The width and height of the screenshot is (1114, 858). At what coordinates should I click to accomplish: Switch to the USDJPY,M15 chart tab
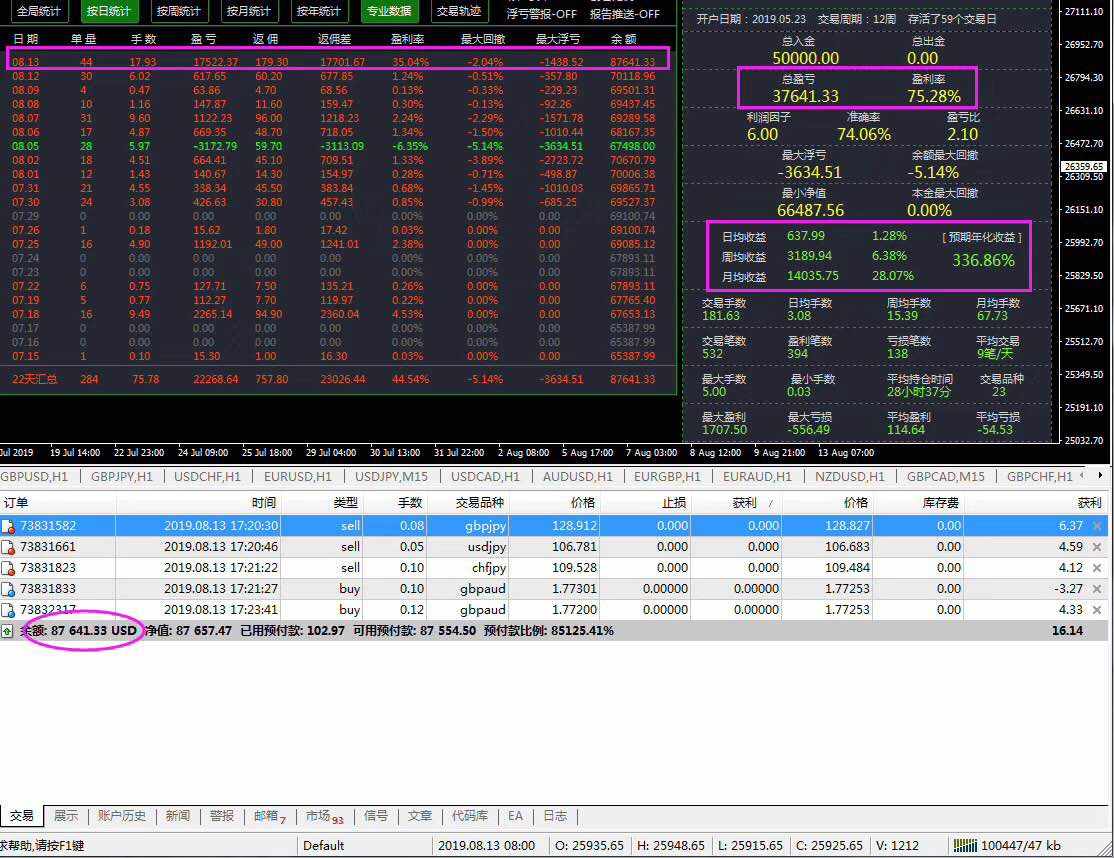(x=391, y=477)
